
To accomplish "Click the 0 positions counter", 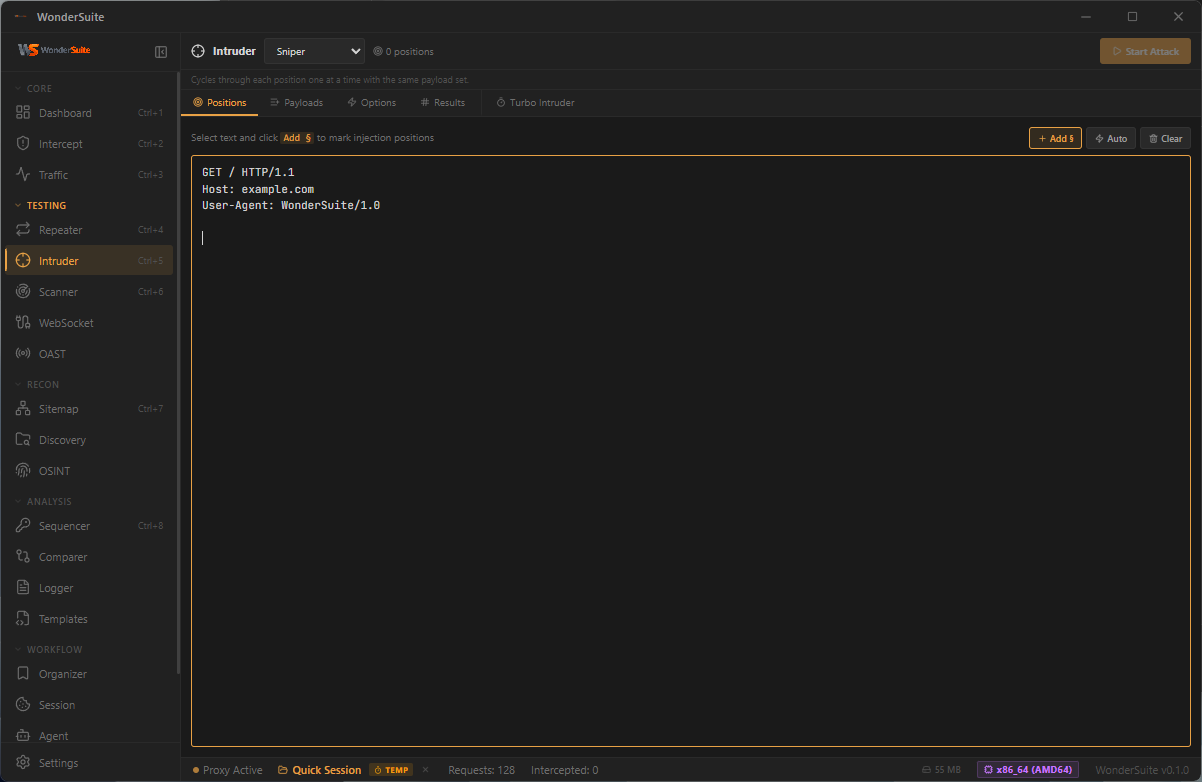I will point(403,51).
